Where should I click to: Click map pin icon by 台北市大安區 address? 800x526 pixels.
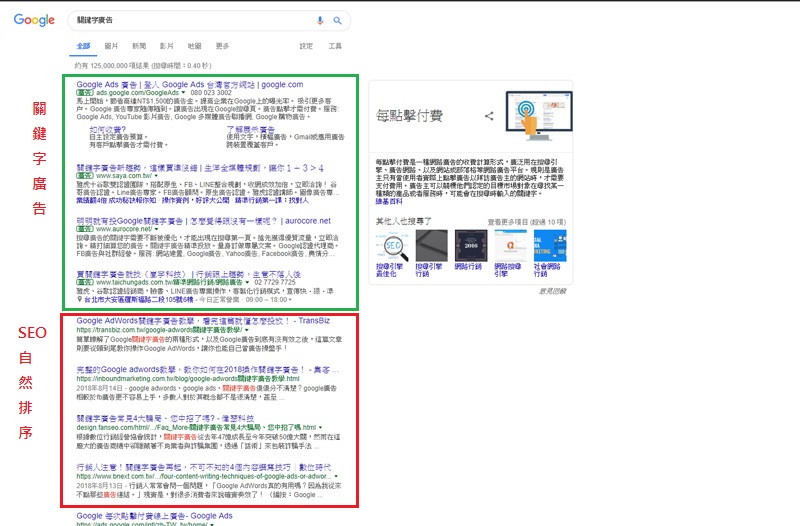pos(80,299)
